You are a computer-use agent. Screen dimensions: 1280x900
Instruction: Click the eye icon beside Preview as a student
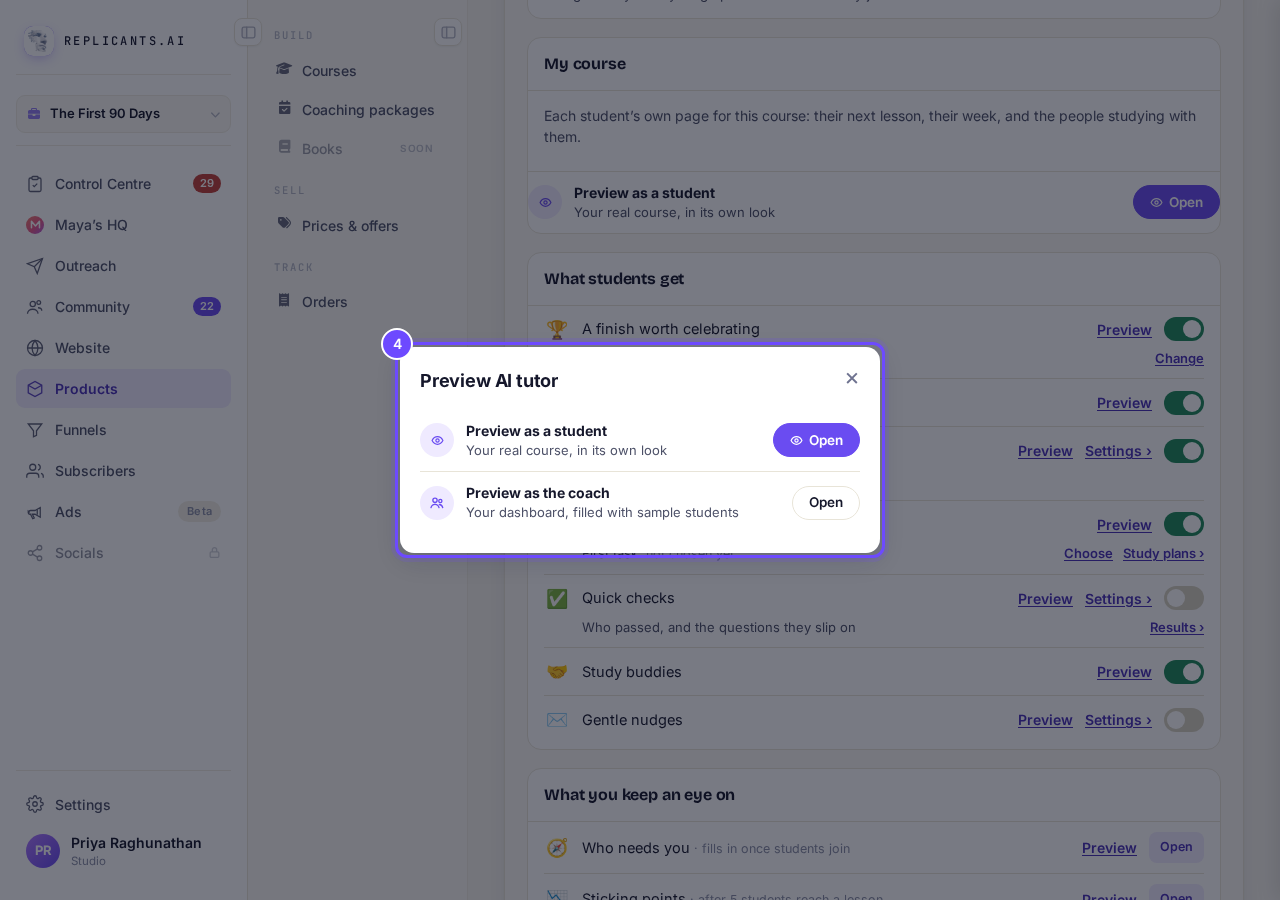click(437, 440)
